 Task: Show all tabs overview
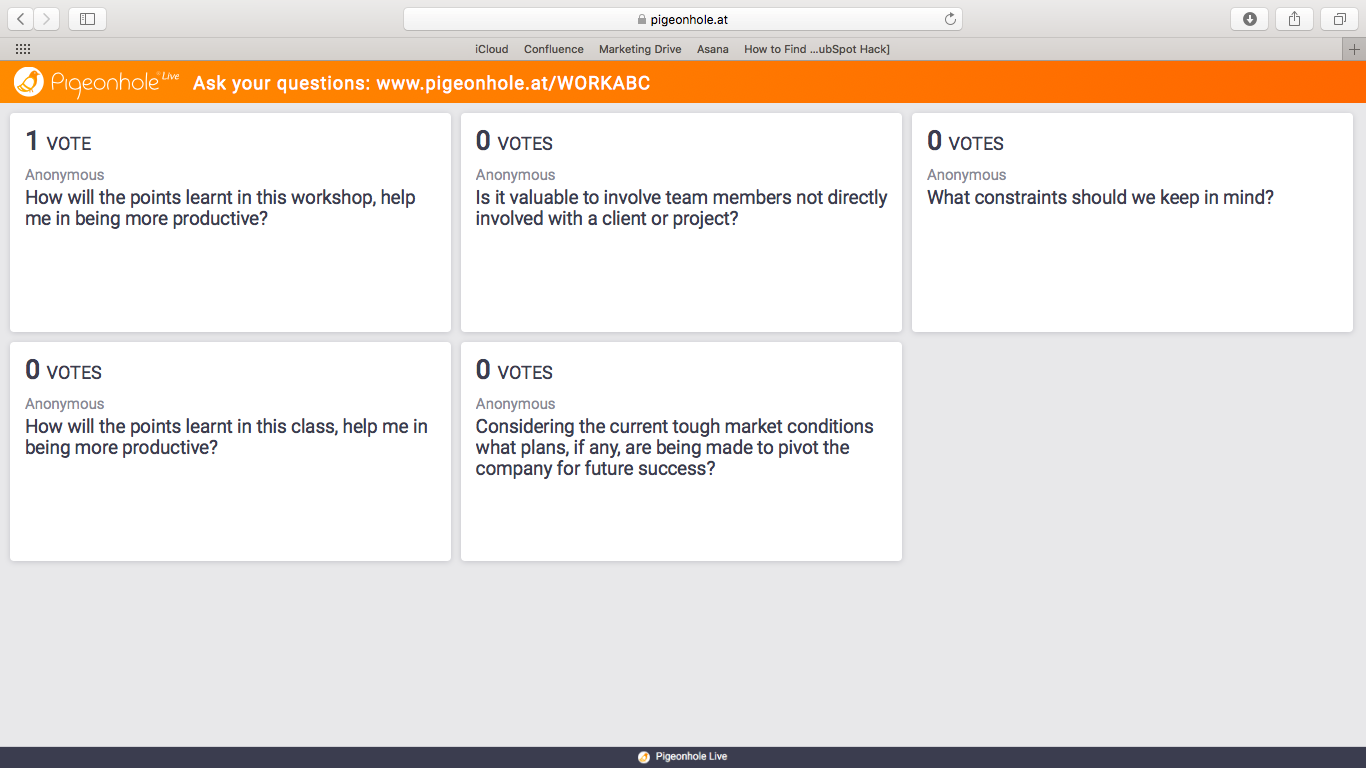pyautogui.click(x=1339, y=19)
